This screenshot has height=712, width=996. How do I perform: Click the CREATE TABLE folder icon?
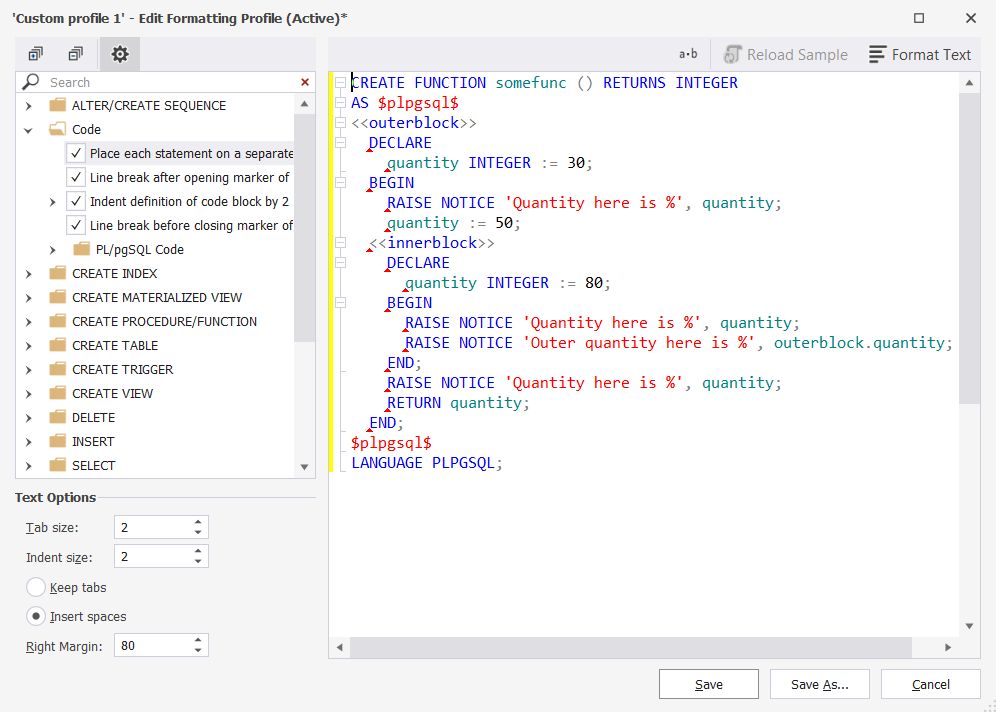pos(58,345)
